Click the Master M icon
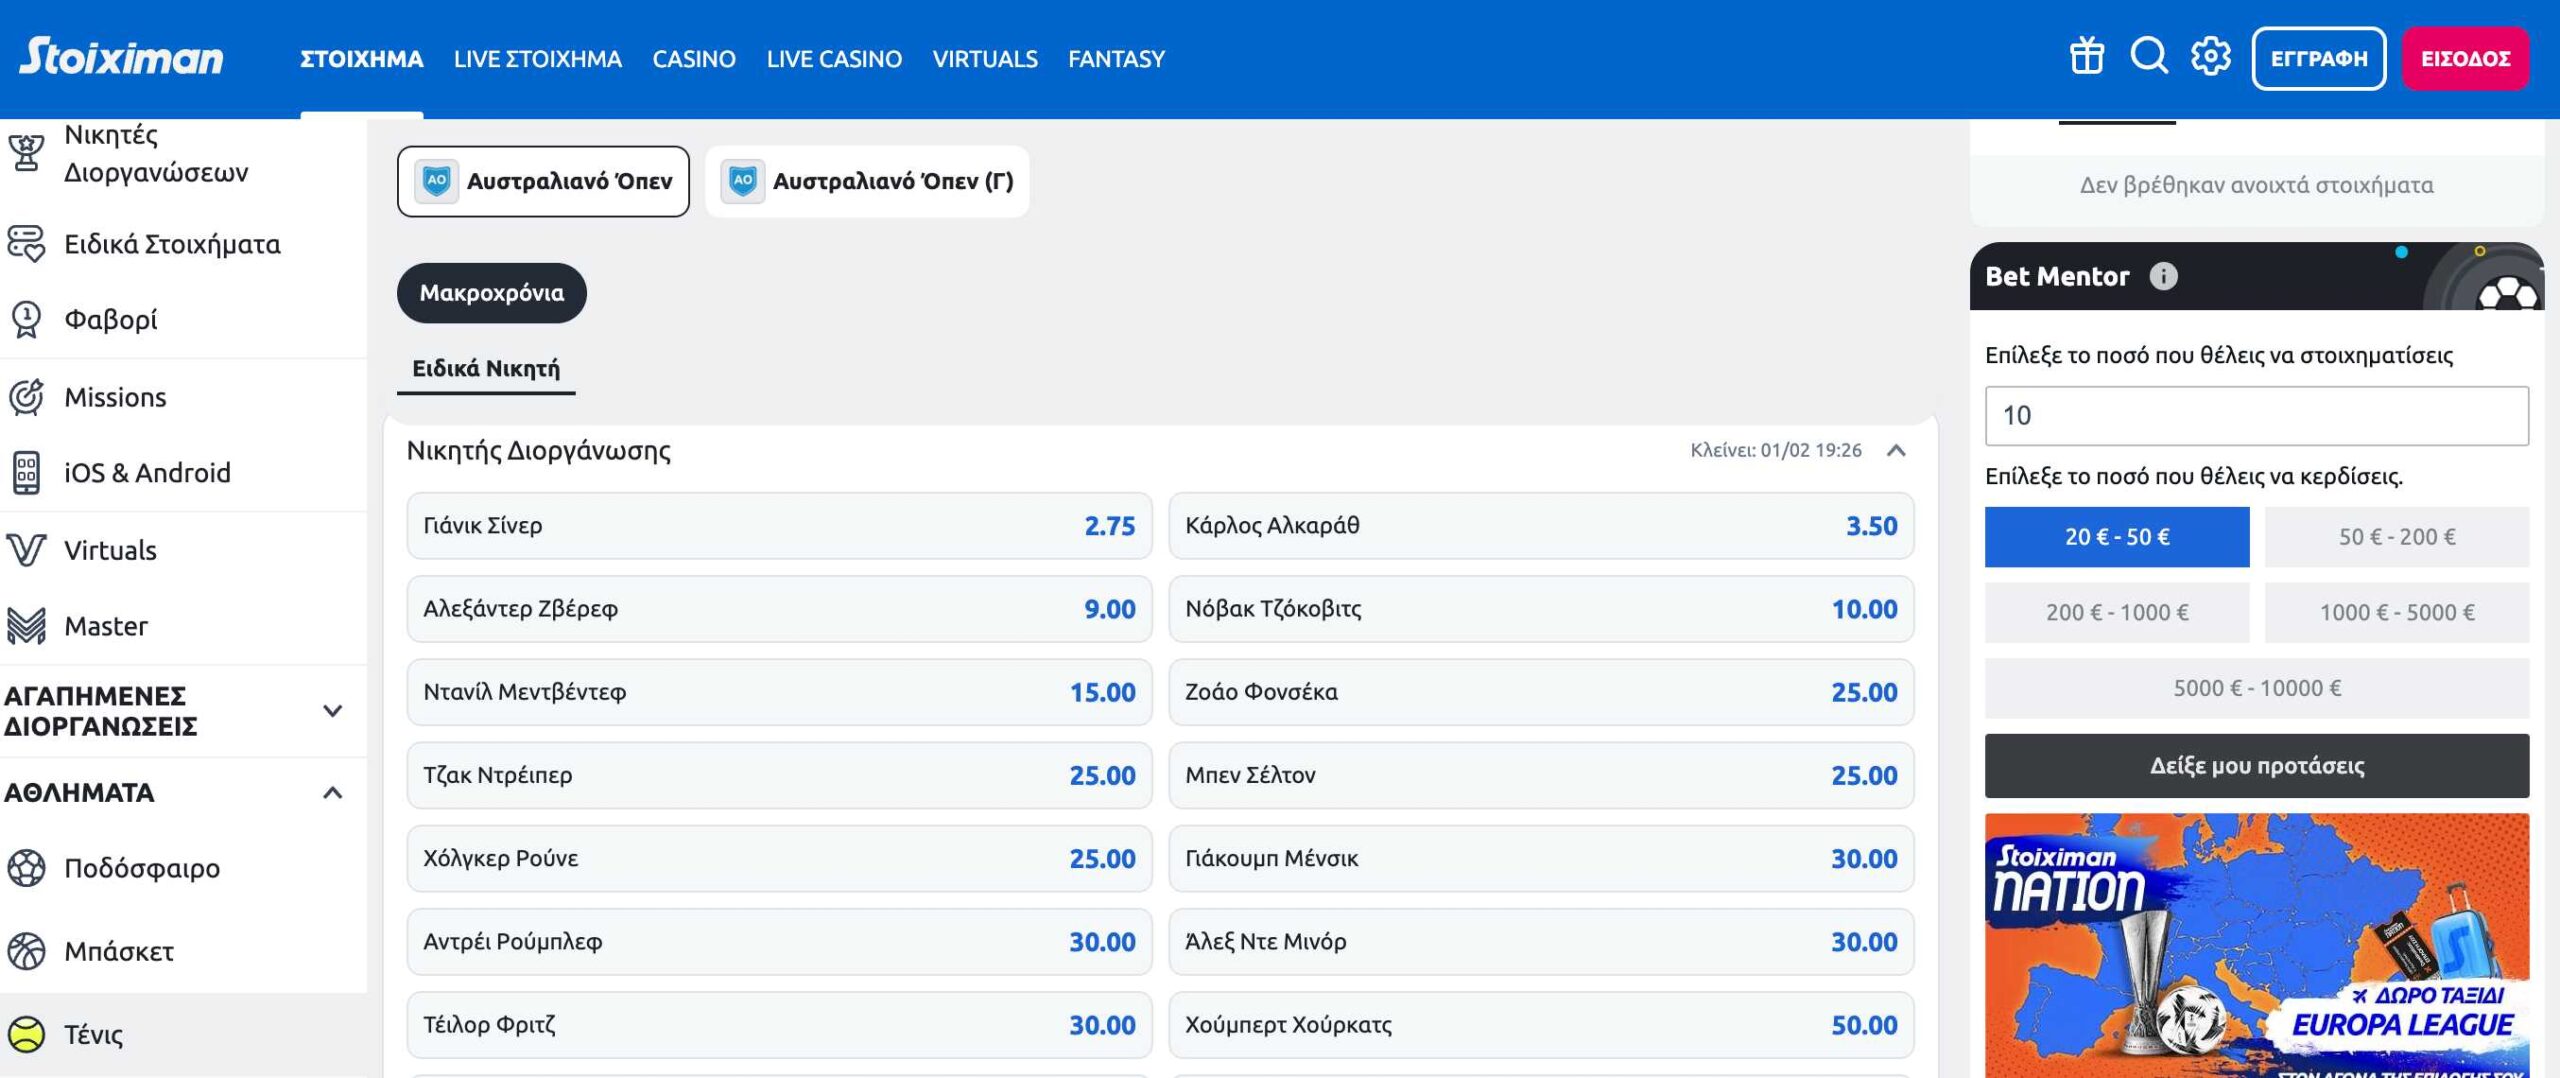Viewport: 2560px width, 1078px height. [26, 626]
